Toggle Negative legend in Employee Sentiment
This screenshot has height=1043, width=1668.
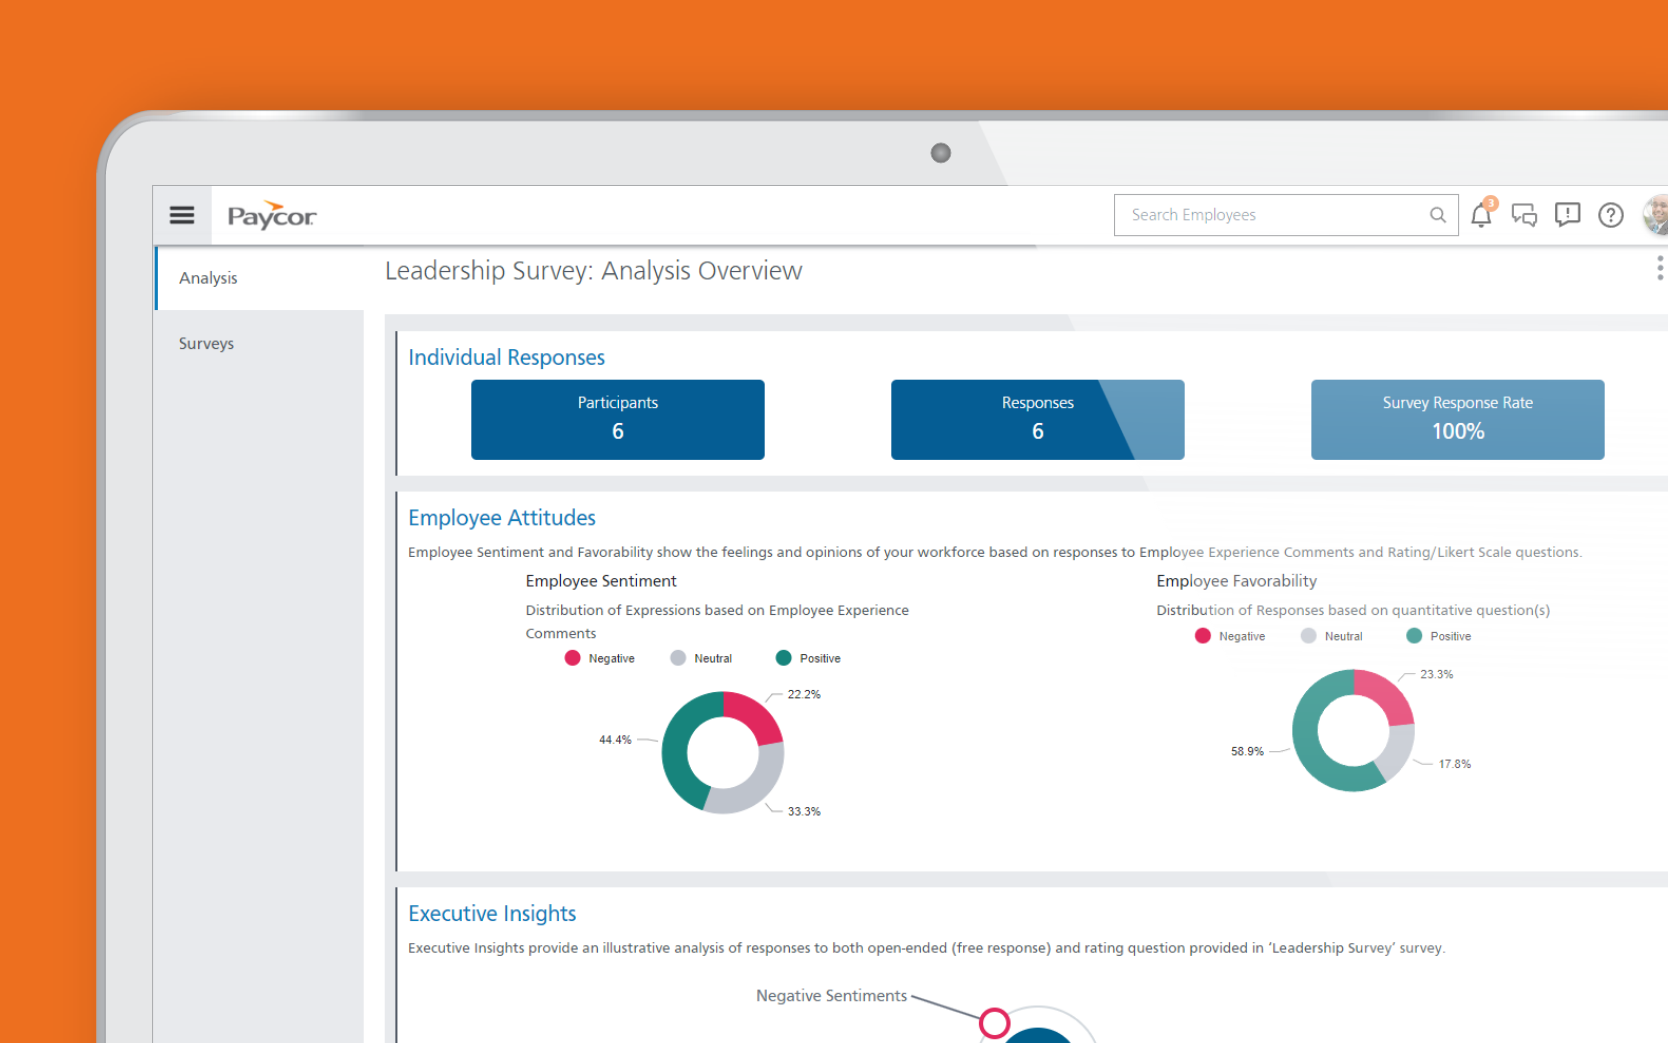coord(600,658)
